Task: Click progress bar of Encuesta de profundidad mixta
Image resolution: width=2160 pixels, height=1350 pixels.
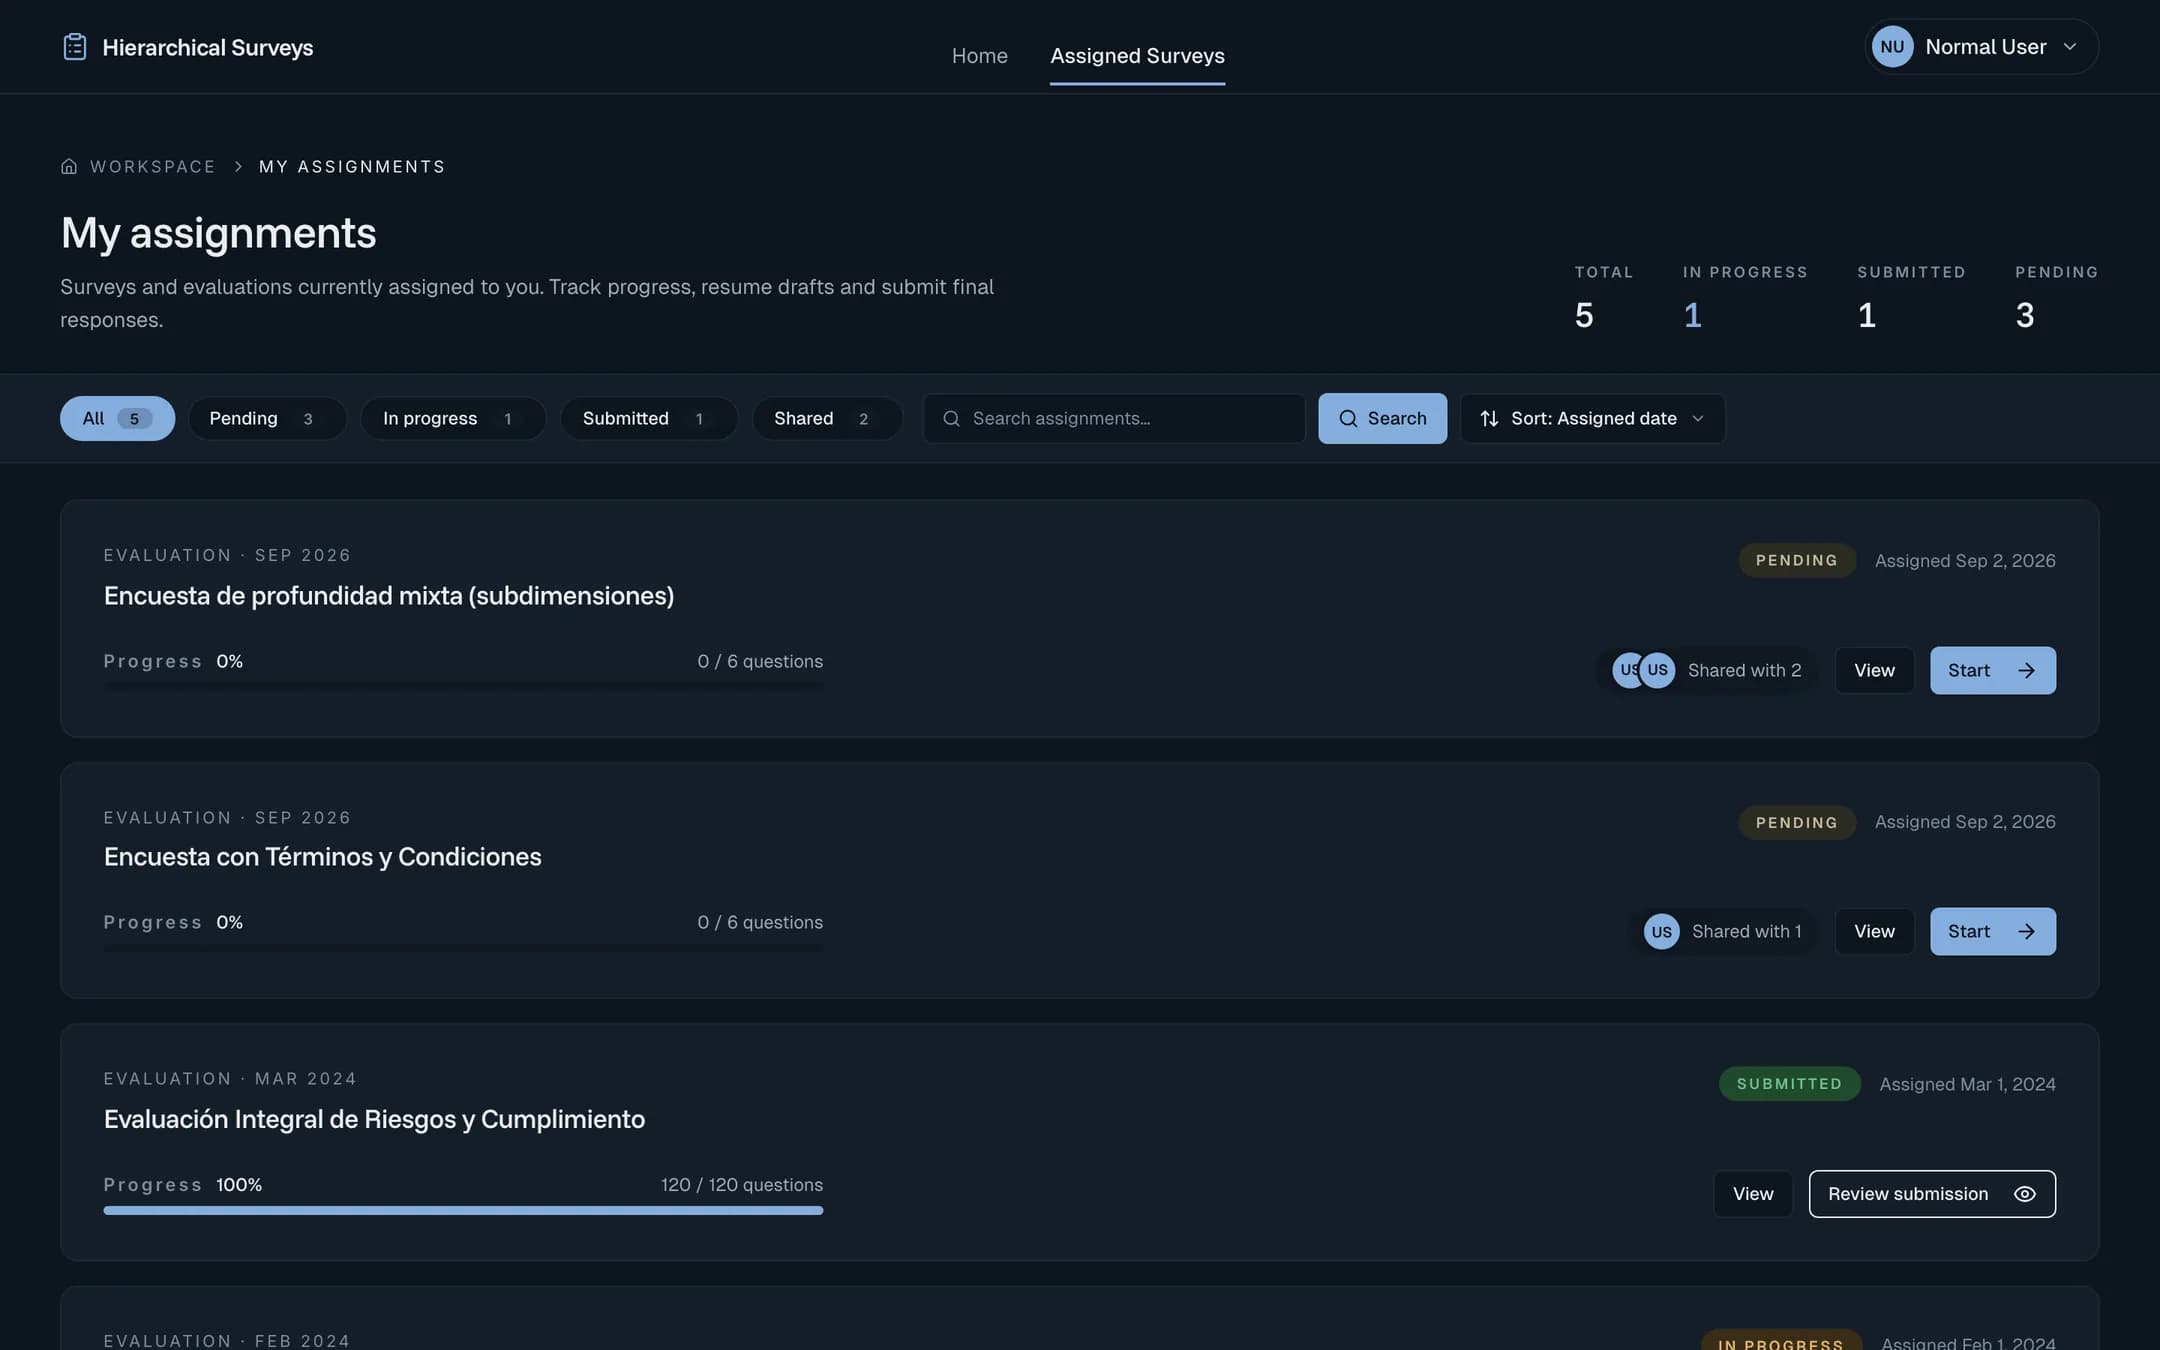Action: coord(463,687)
